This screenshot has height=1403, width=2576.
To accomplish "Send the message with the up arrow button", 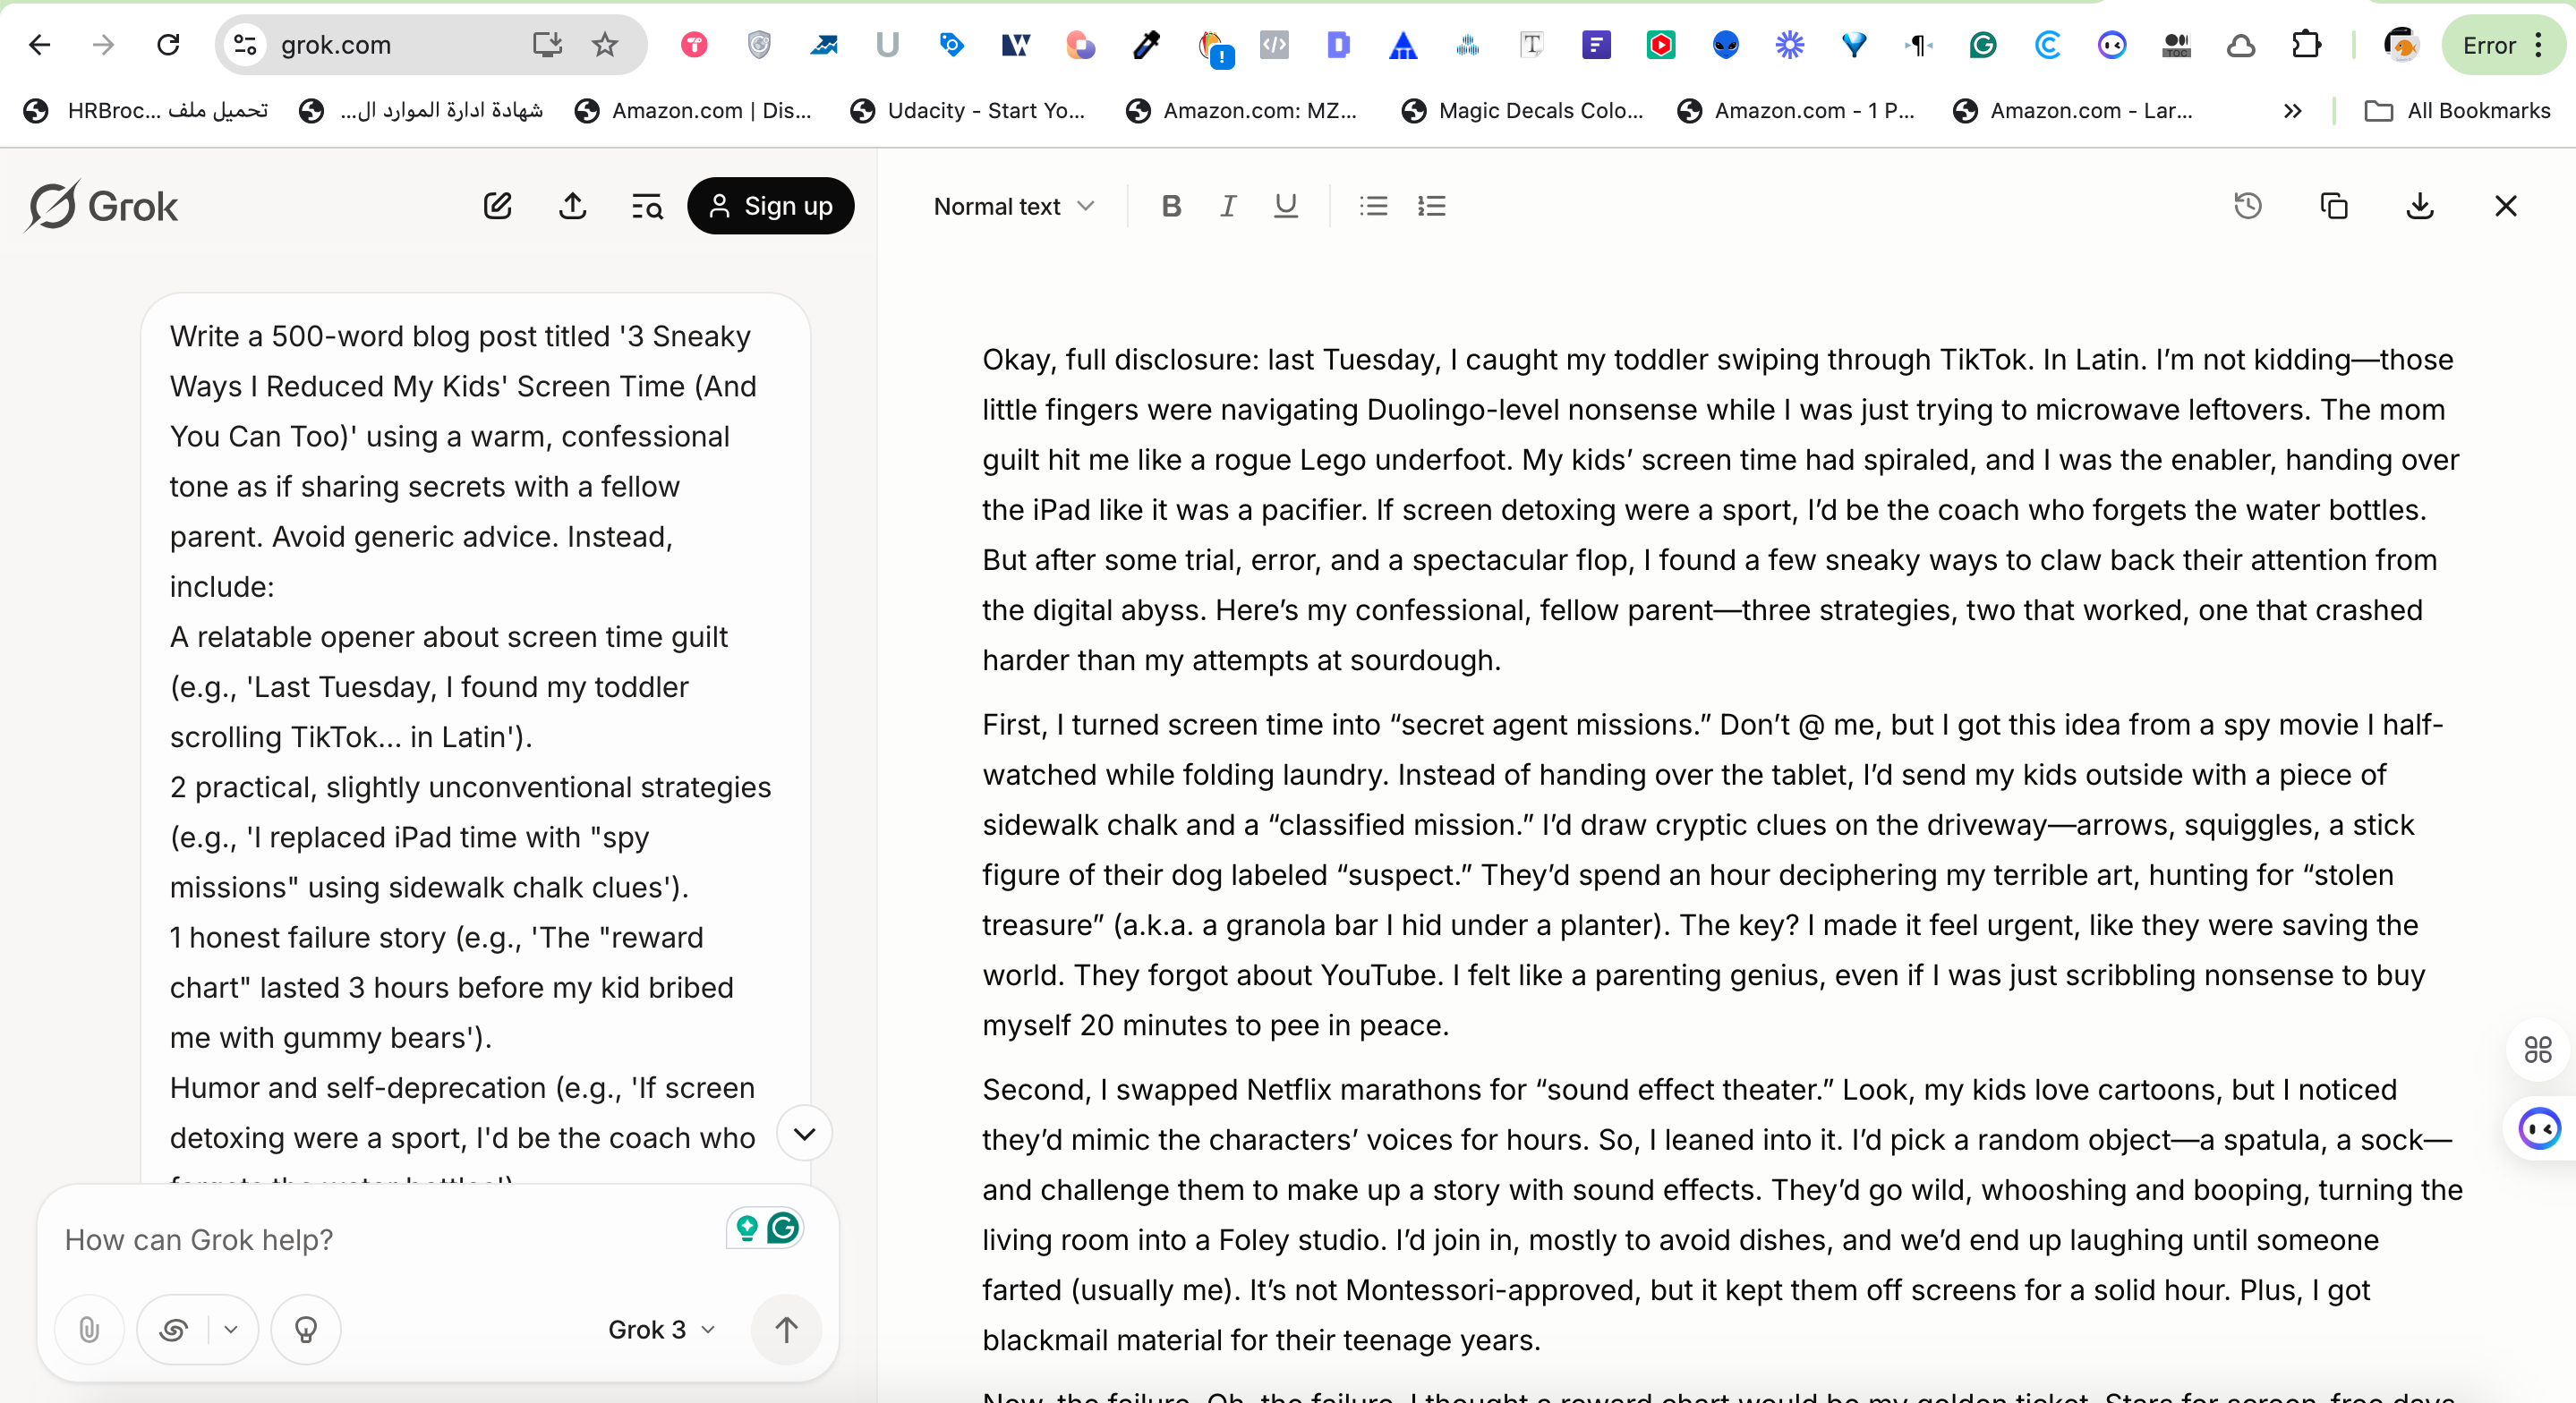I will pos(787,1329).
